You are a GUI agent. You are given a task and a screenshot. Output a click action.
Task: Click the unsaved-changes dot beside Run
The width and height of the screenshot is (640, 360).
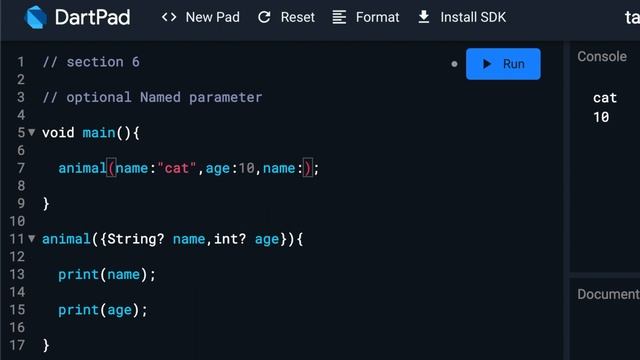point(454,64)
